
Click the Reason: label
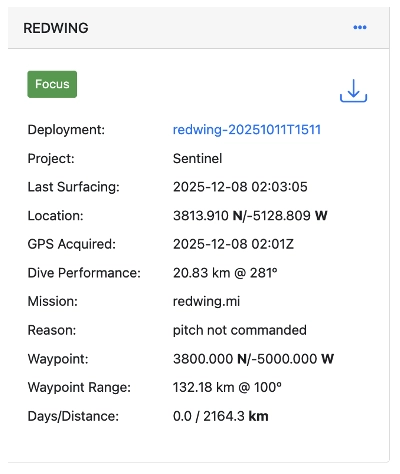52,330
